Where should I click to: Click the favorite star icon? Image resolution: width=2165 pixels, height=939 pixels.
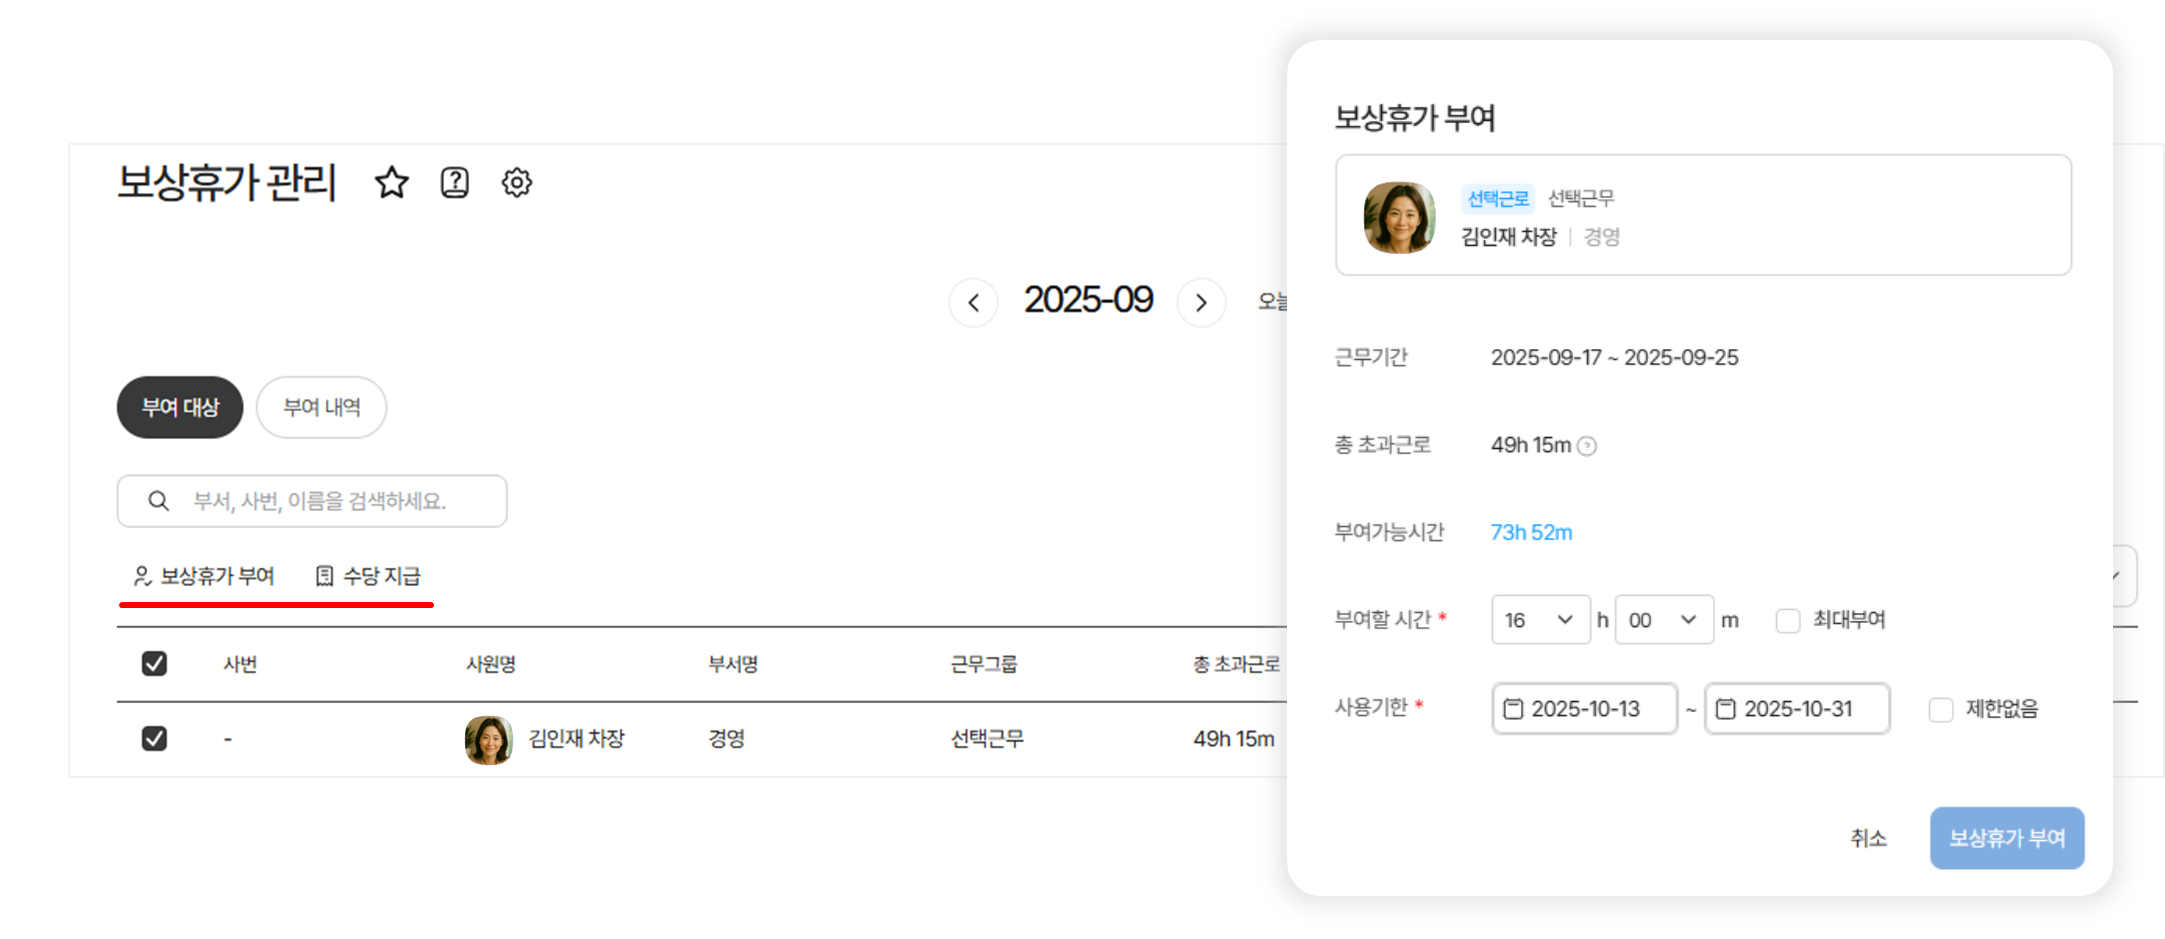pos(391,183)
